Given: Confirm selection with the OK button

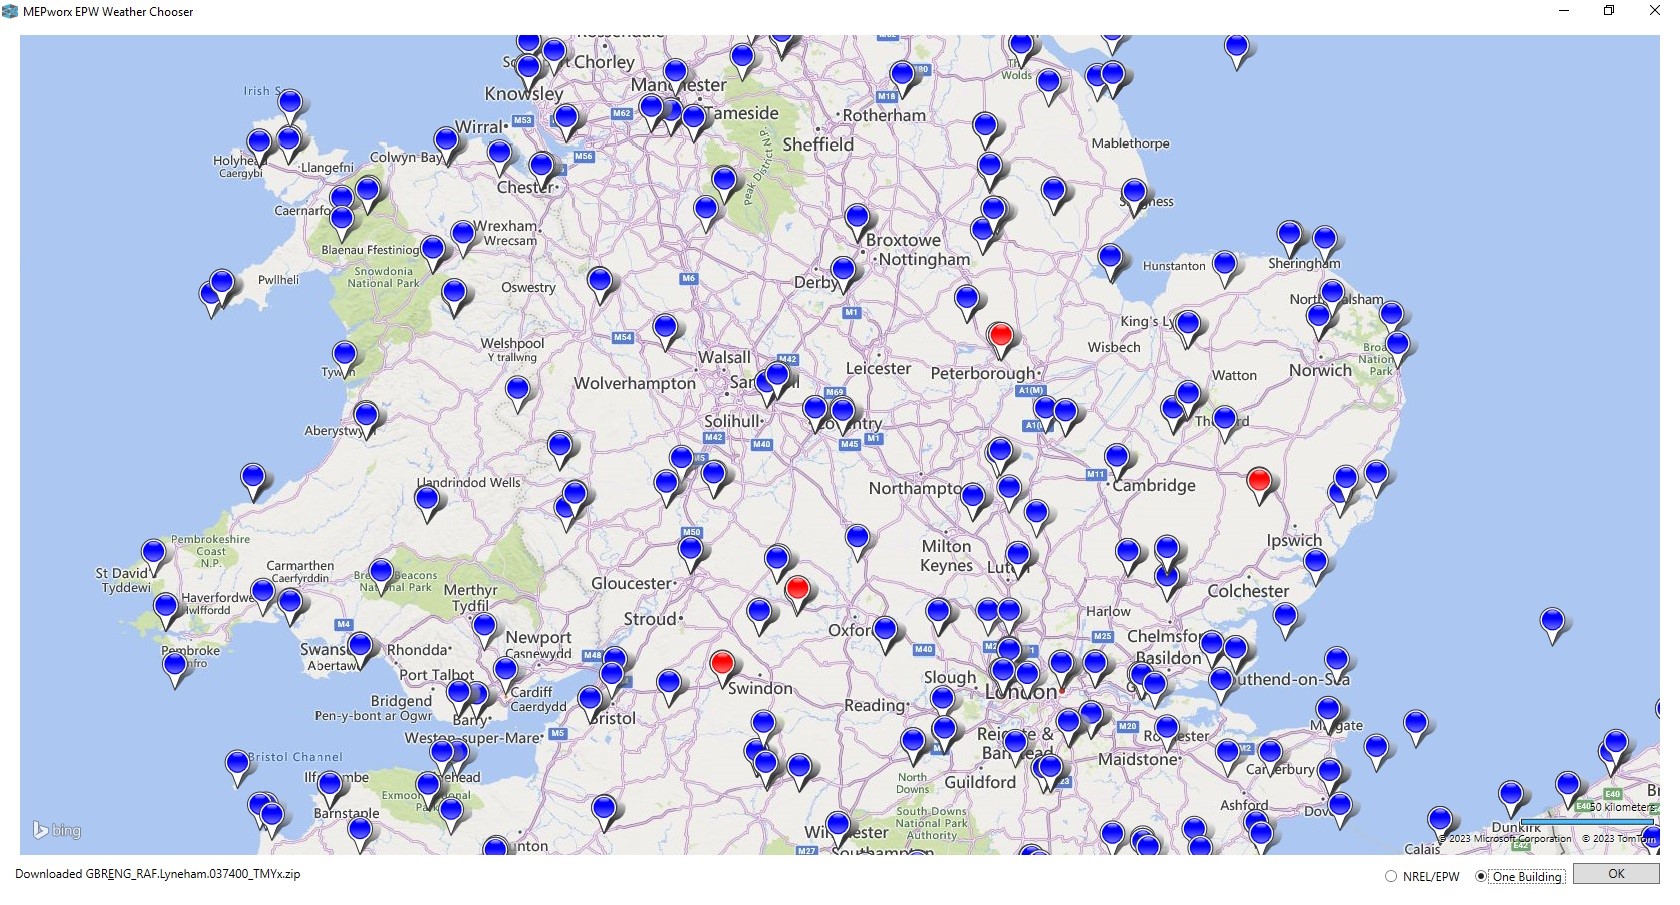Looking at the screenshot, I should [1616, 874].
